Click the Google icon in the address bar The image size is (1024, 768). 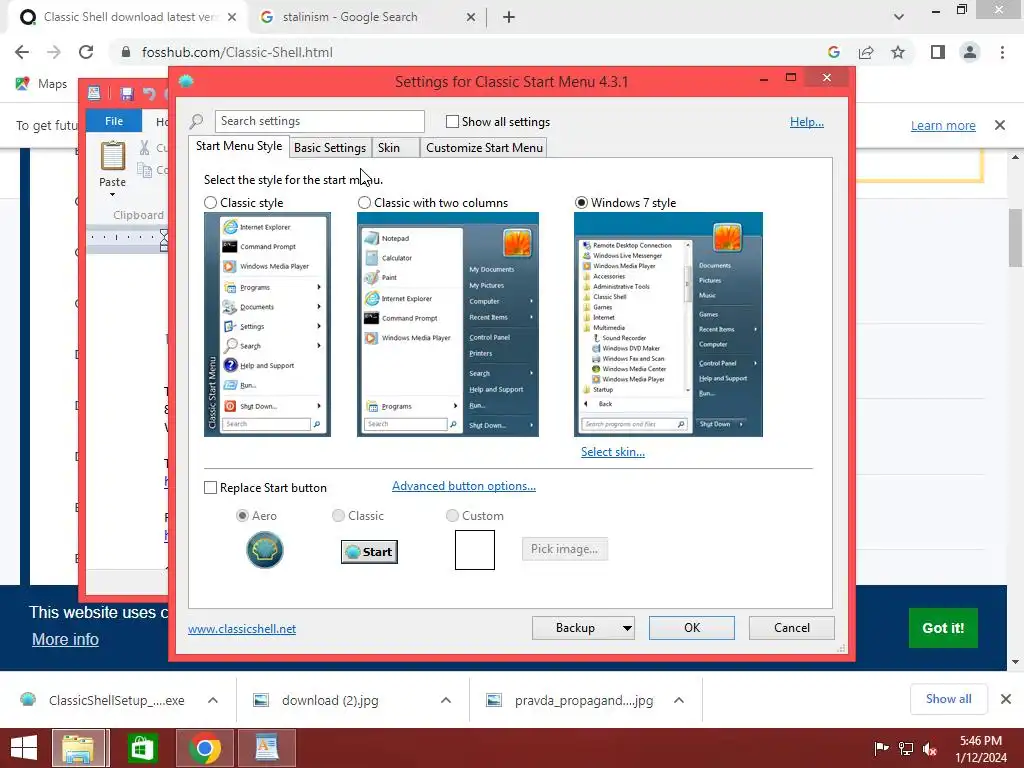tap(833, 52)
